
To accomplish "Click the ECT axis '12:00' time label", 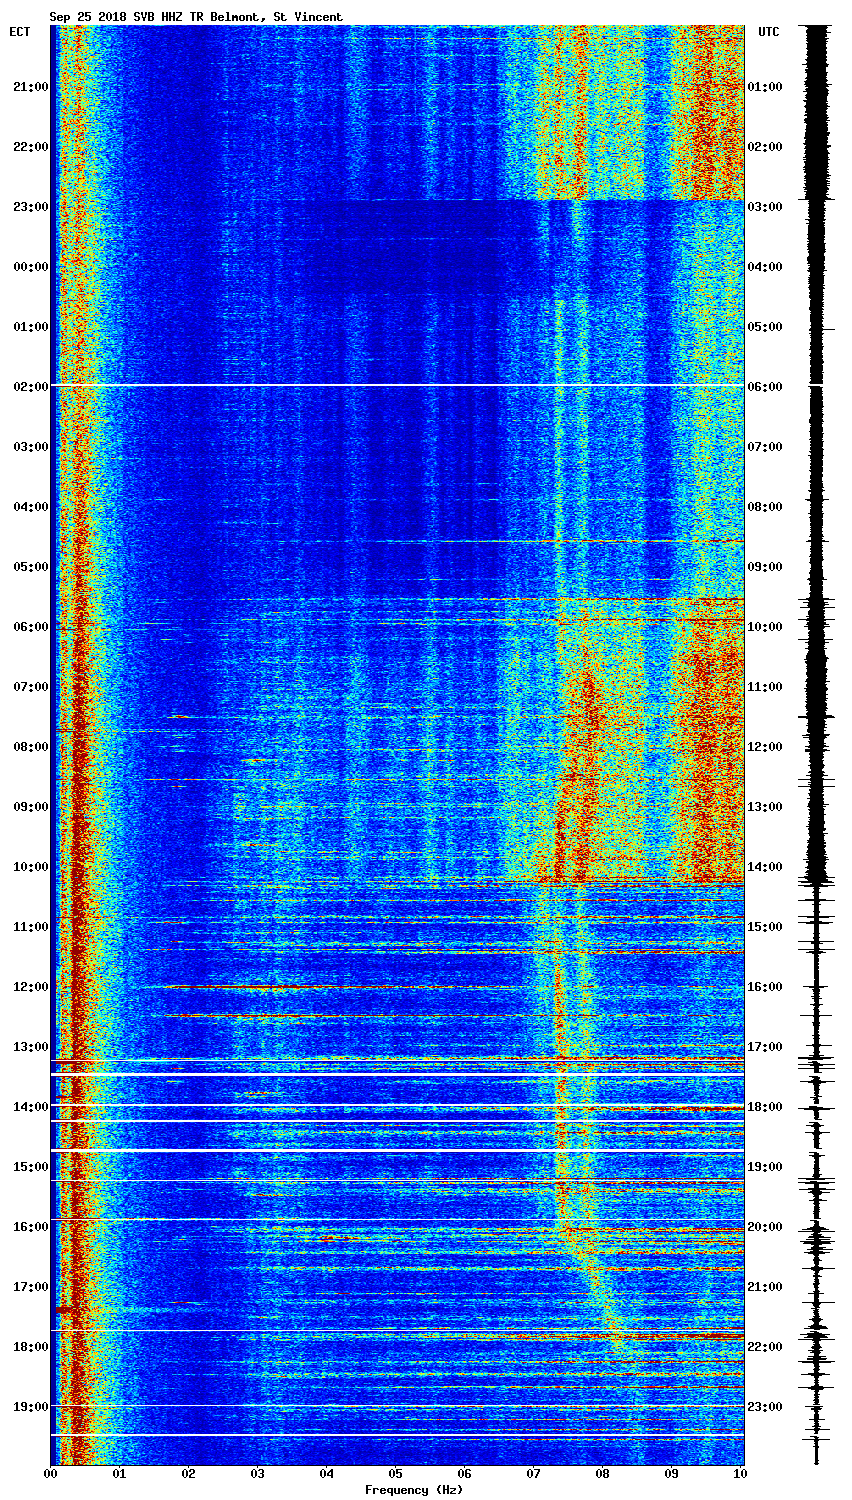I will (x=30, y=987).
